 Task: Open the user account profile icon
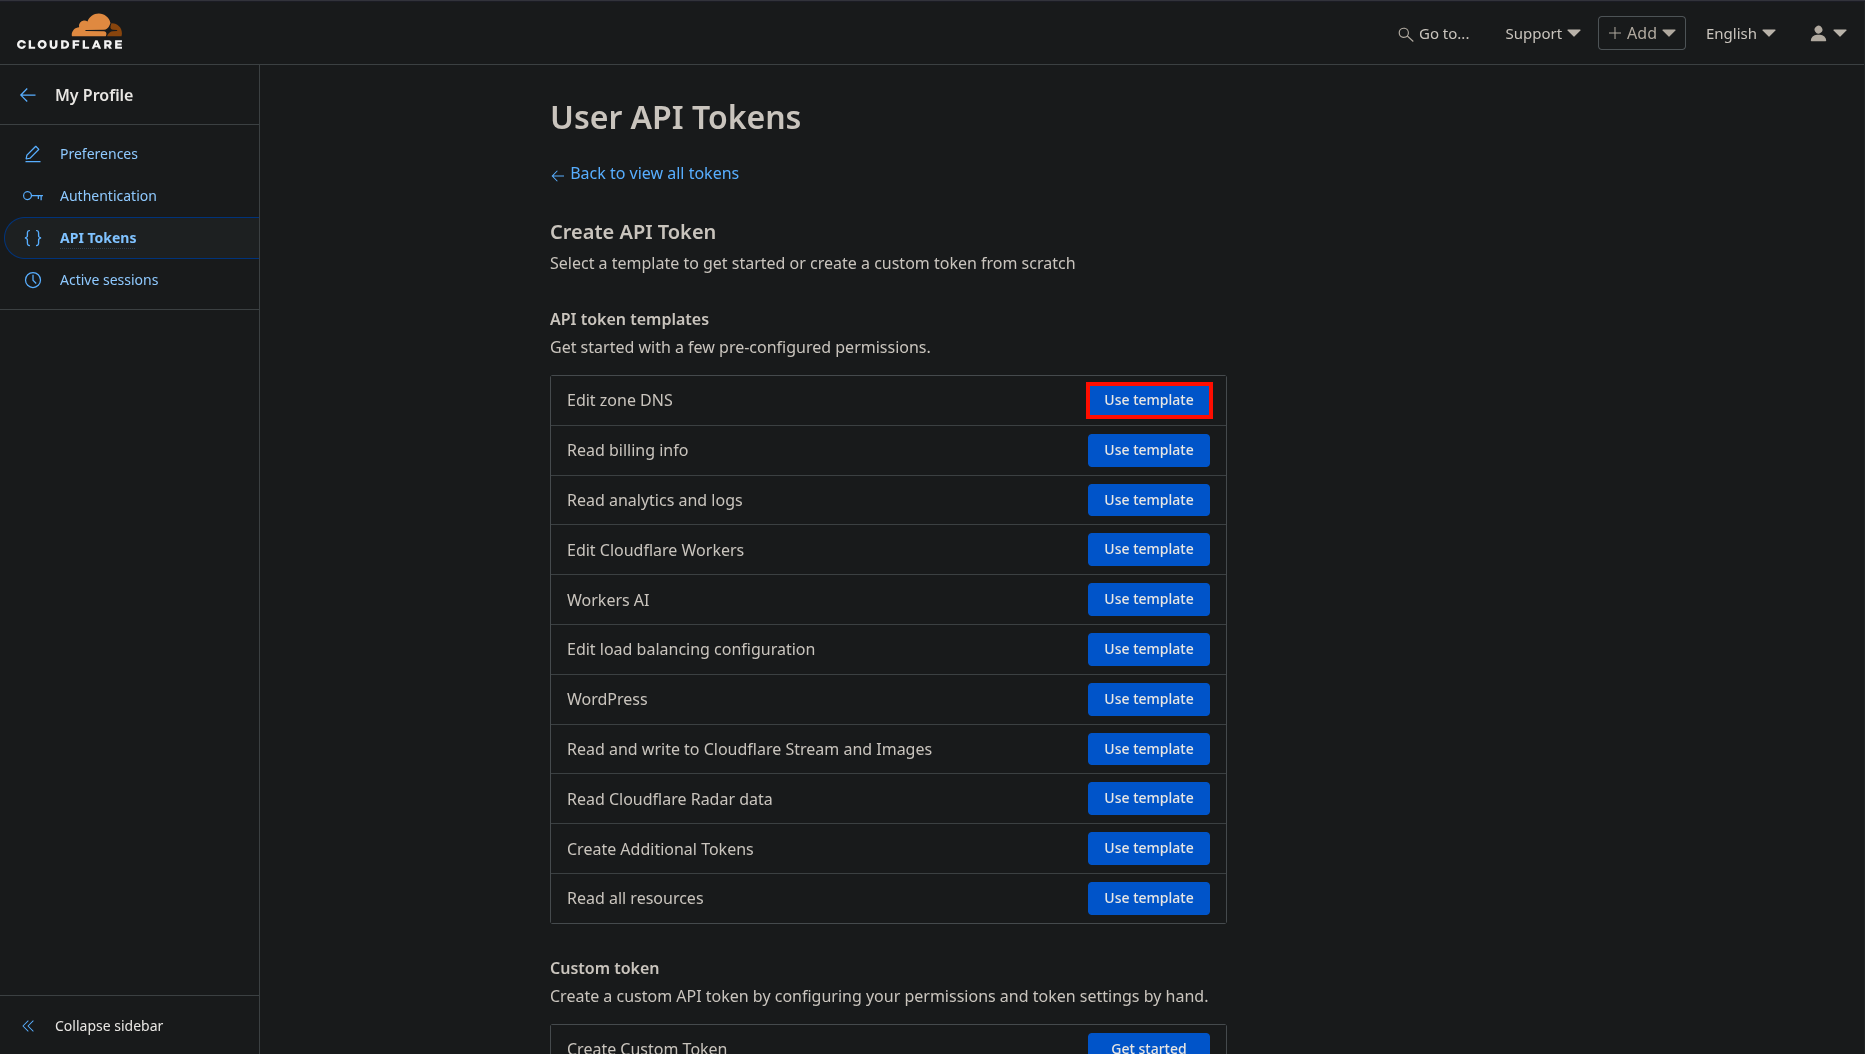(1816, 33)
